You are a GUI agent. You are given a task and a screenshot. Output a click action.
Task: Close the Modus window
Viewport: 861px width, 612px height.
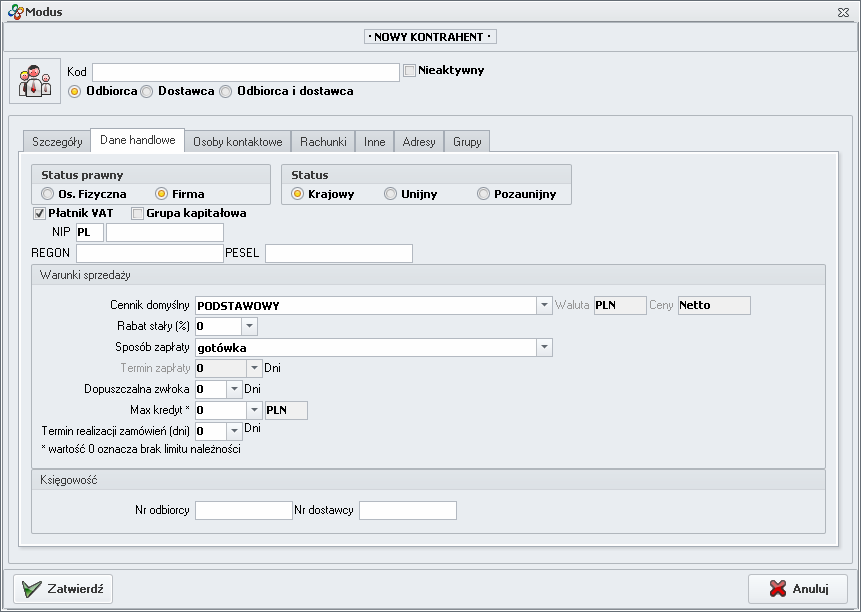point(843,12)
